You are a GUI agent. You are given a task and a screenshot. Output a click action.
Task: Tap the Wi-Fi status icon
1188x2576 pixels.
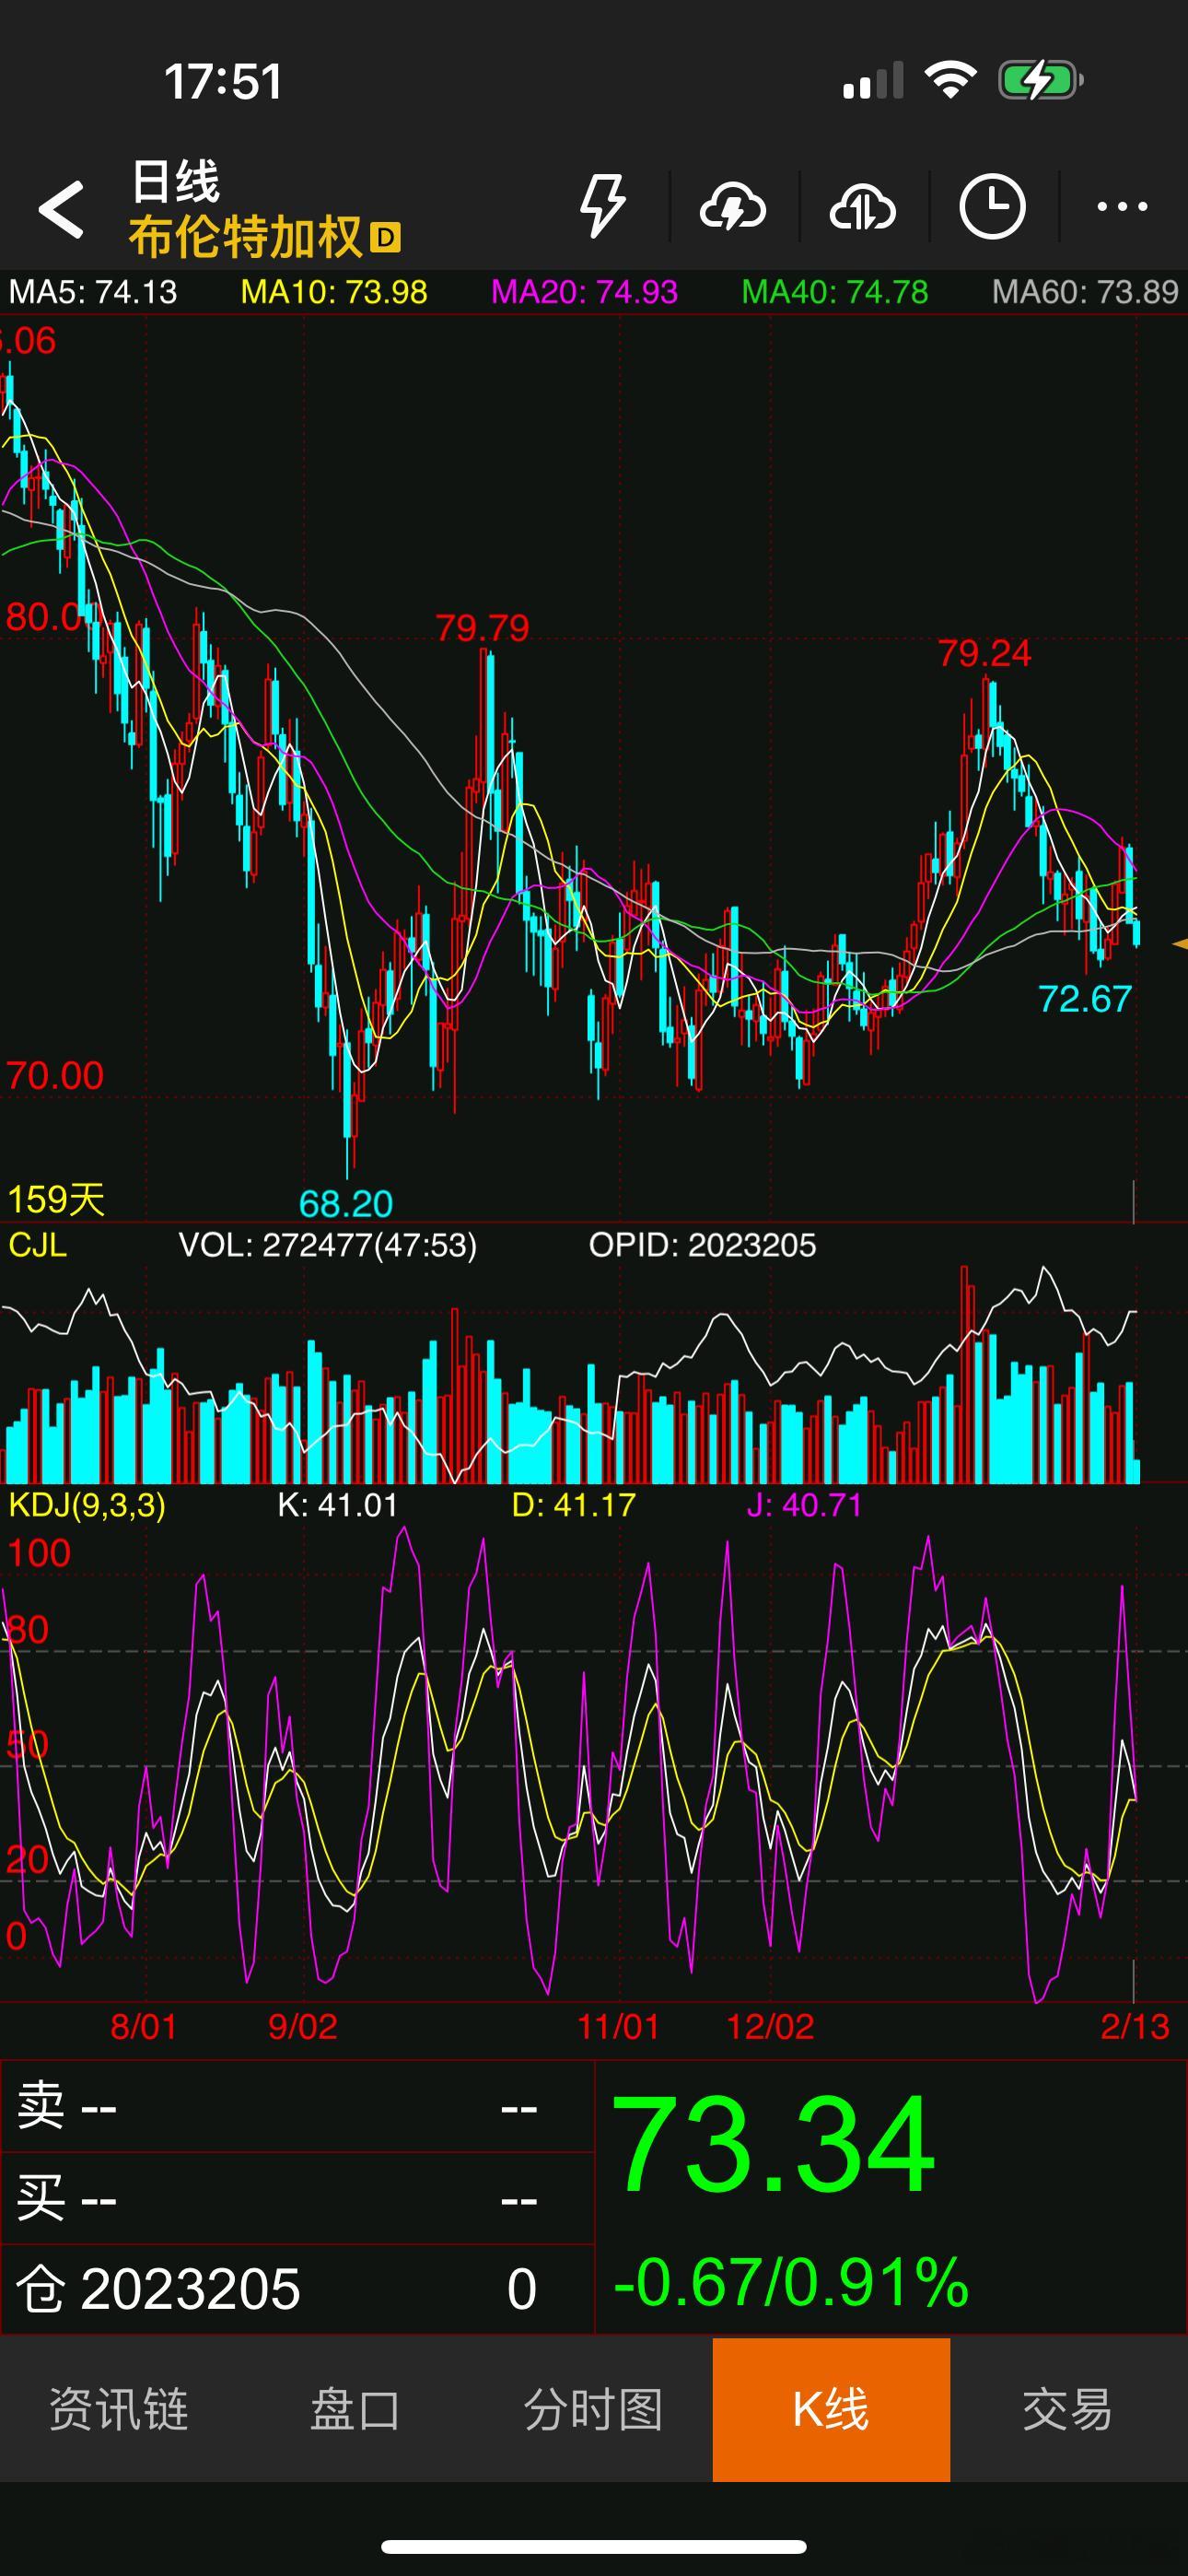951,80
